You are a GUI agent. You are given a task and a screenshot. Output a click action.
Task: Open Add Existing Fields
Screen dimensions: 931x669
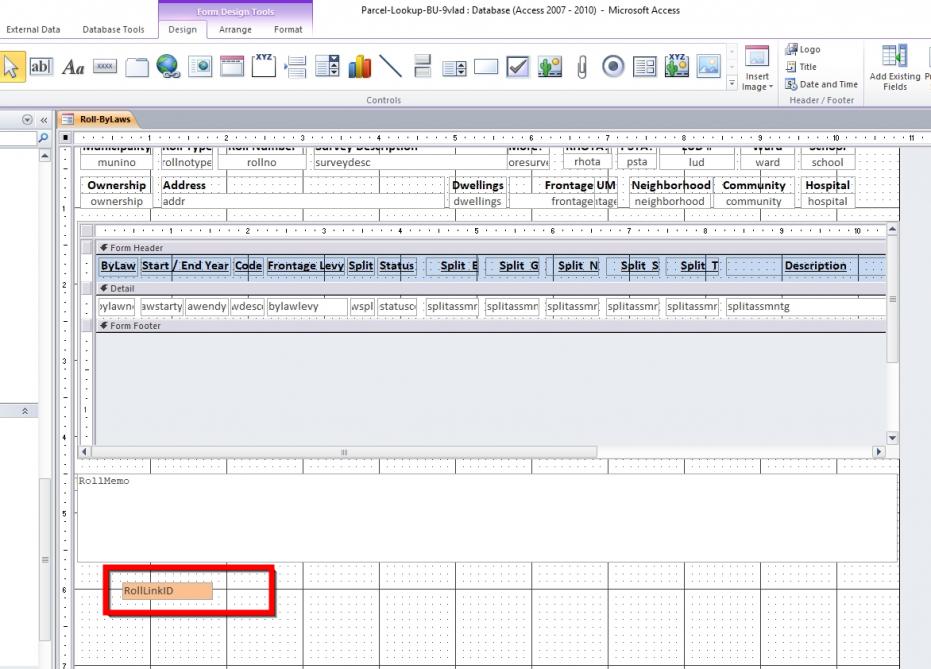895,68
